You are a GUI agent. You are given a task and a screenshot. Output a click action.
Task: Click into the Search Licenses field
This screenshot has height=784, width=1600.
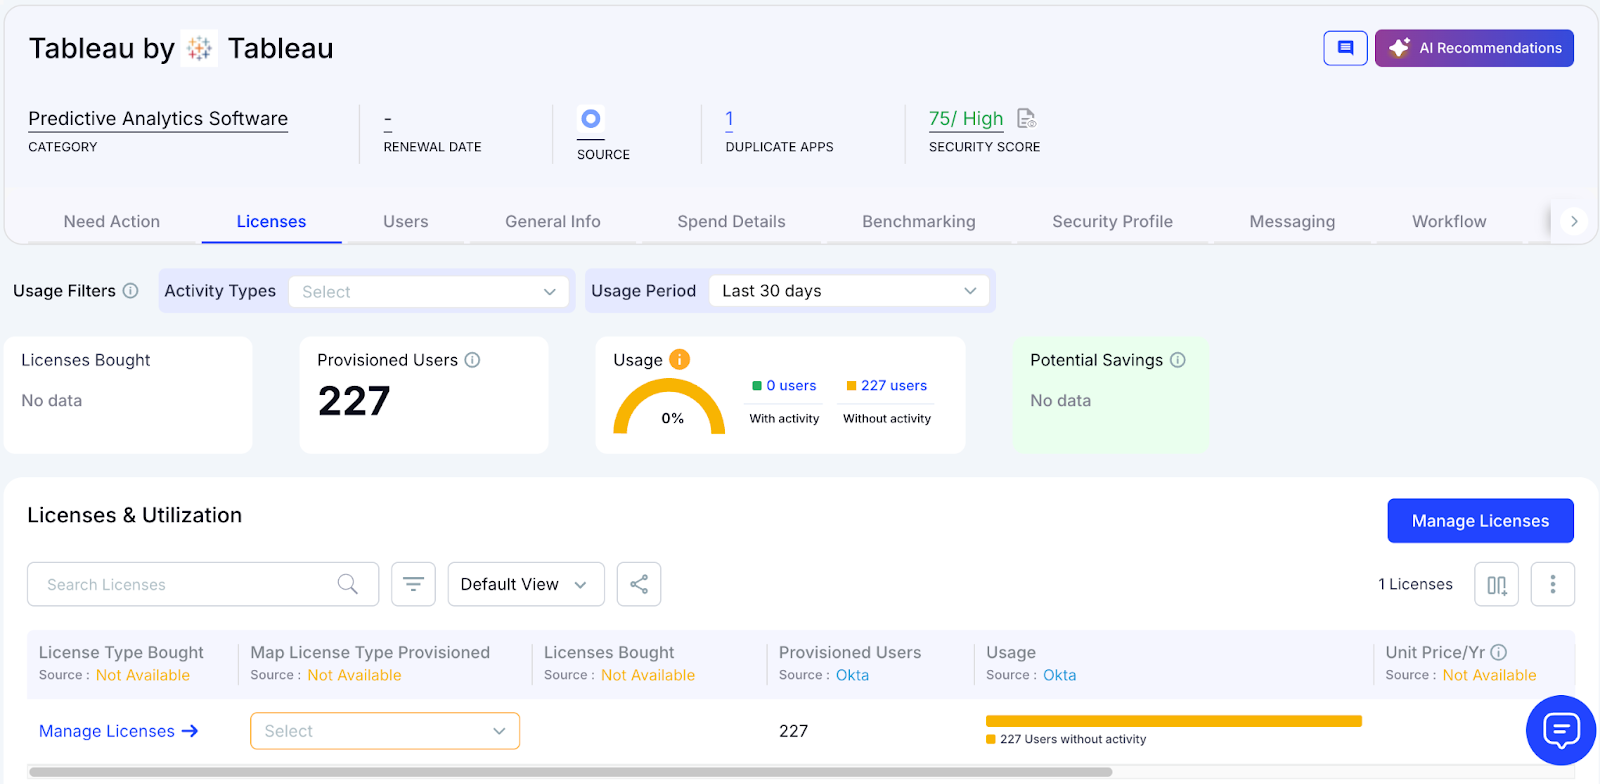203,584
